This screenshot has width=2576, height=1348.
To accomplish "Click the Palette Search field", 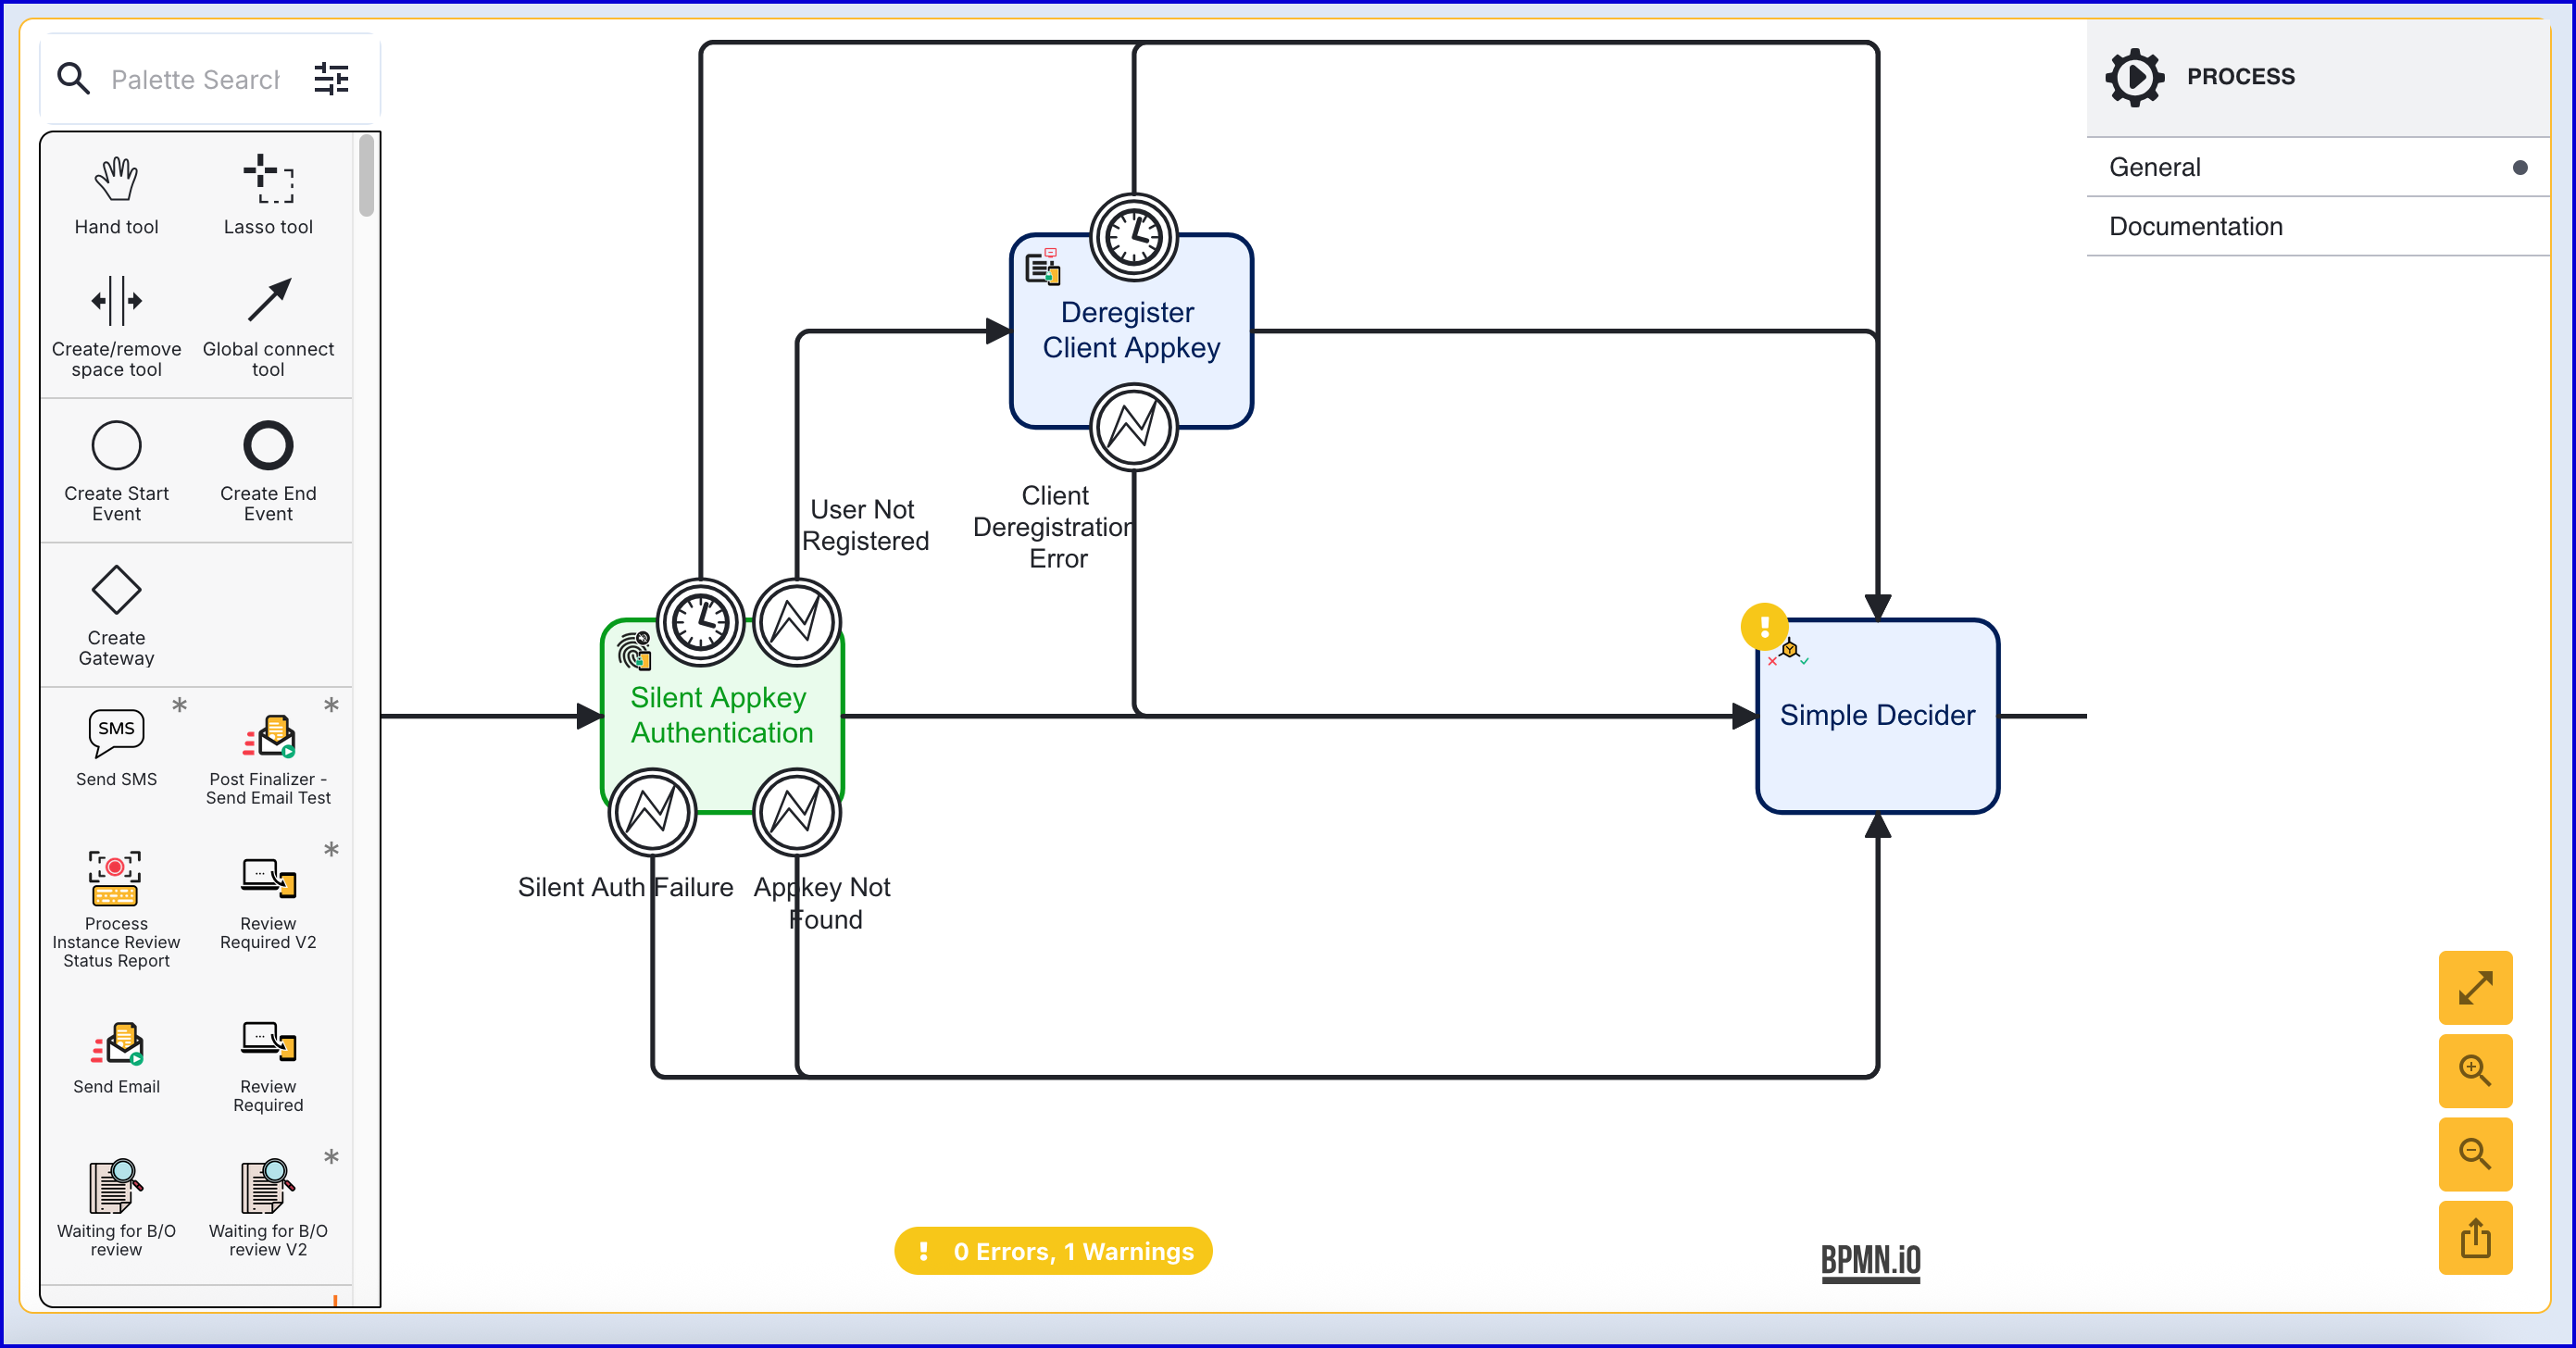I will click(x=195, y=79).
